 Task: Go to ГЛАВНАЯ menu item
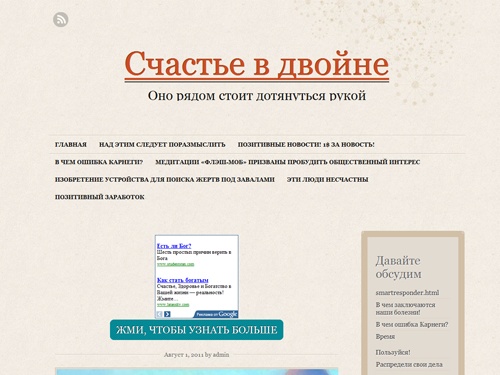[x=71, y=145]
